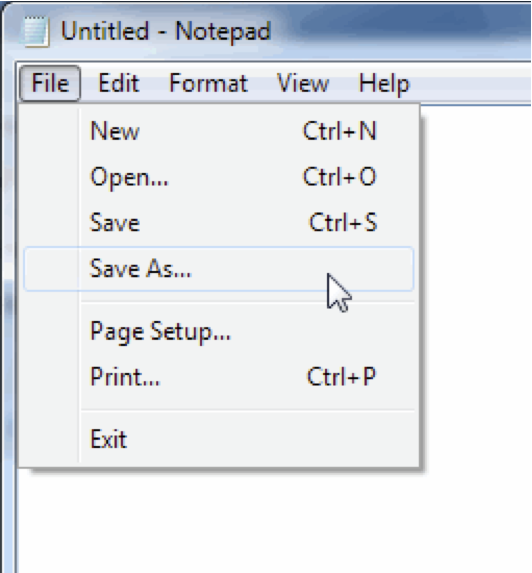Close the open File menu

coord(50,83)
